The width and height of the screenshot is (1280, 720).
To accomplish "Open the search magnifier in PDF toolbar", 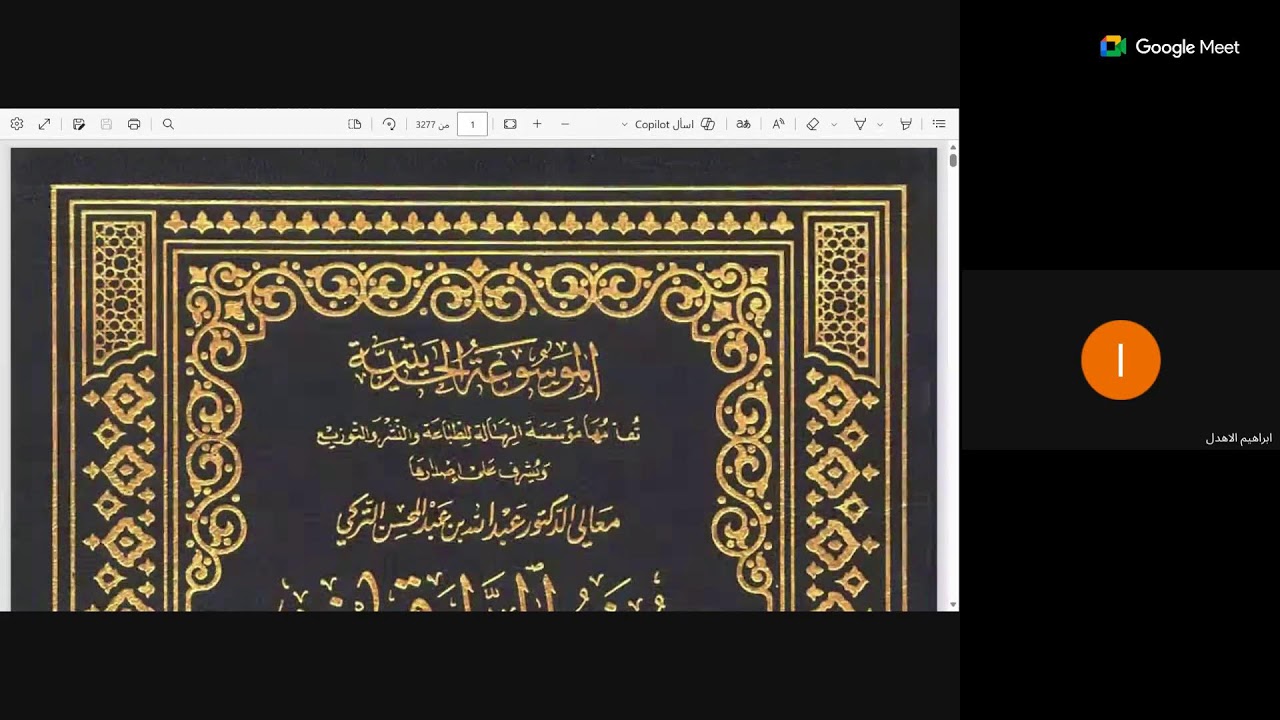I will 168,124.
